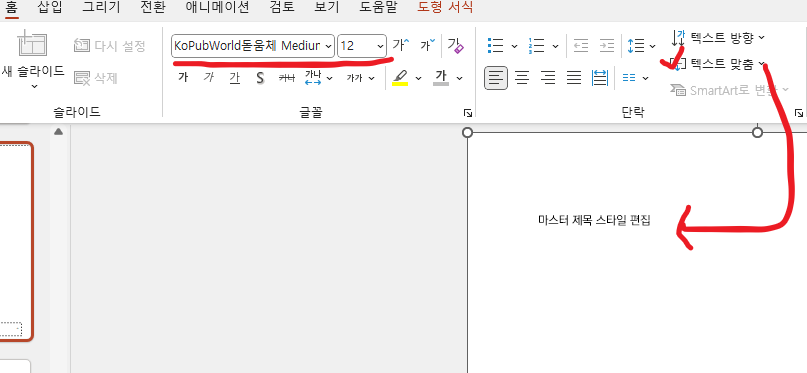This screenshot has height=373, width=807.
Task: Click the bullet list icon
Action: pos(495,45)
